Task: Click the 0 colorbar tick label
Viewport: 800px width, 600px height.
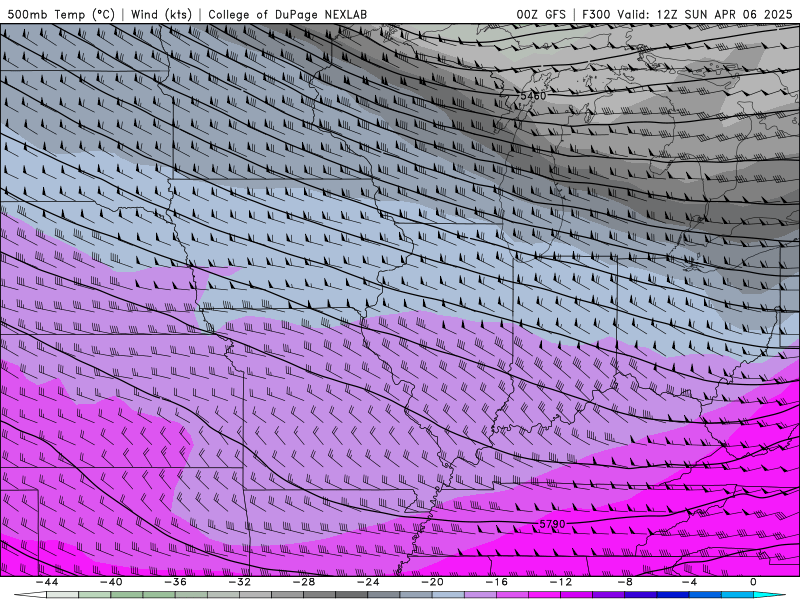Action: (x=753, y=582)
